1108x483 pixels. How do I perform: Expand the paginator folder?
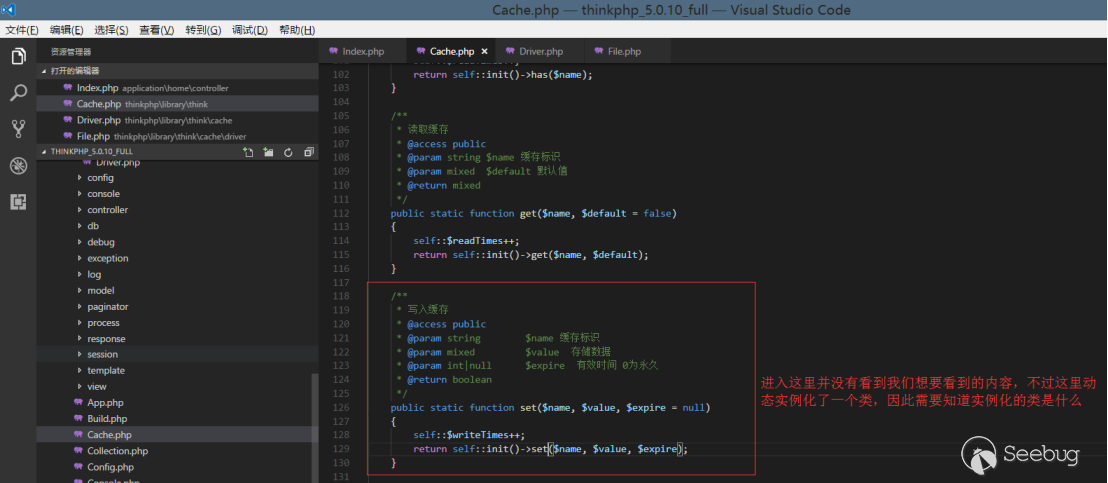click(177, 306)
